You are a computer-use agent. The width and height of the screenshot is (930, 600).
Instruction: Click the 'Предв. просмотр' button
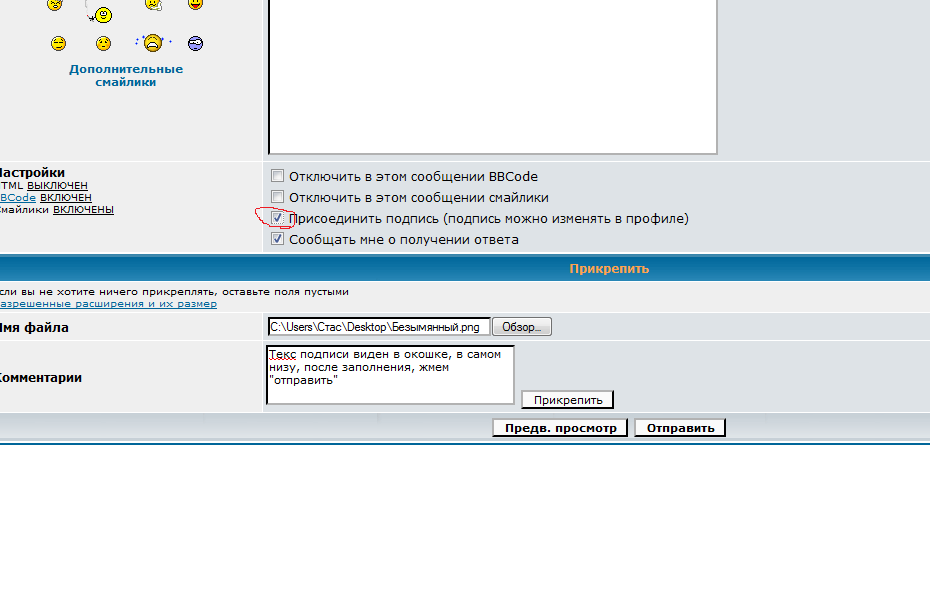pyautogui.click(x=560, y=428)
